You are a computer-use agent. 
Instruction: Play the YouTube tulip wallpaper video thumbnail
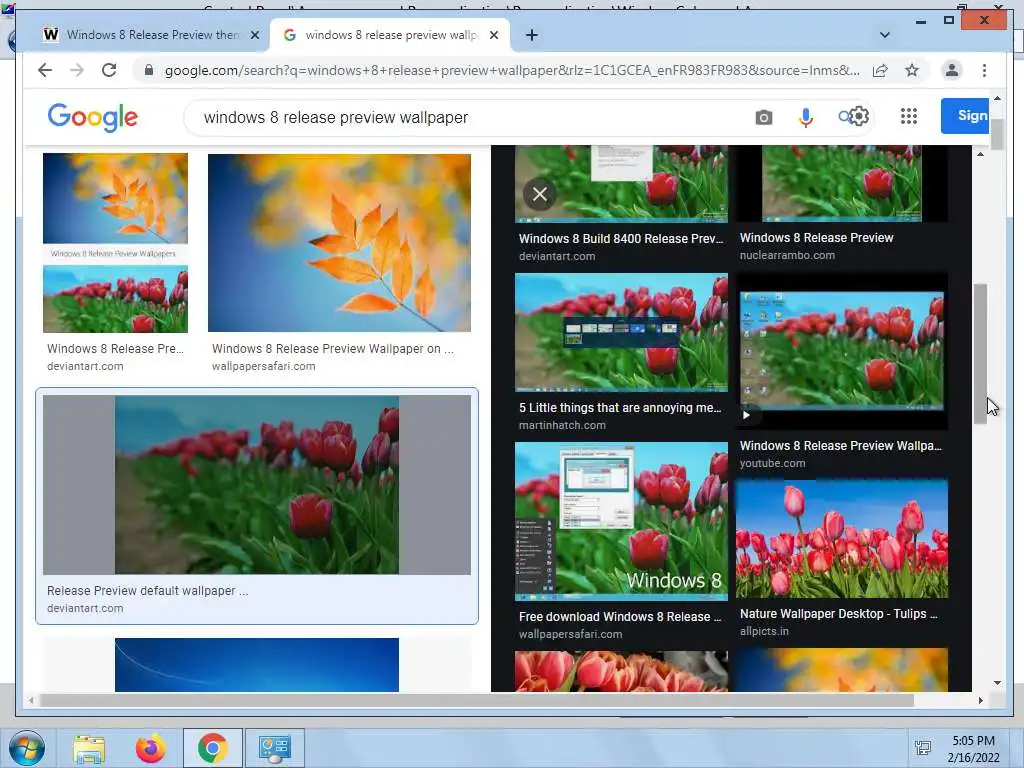[842, 351]
